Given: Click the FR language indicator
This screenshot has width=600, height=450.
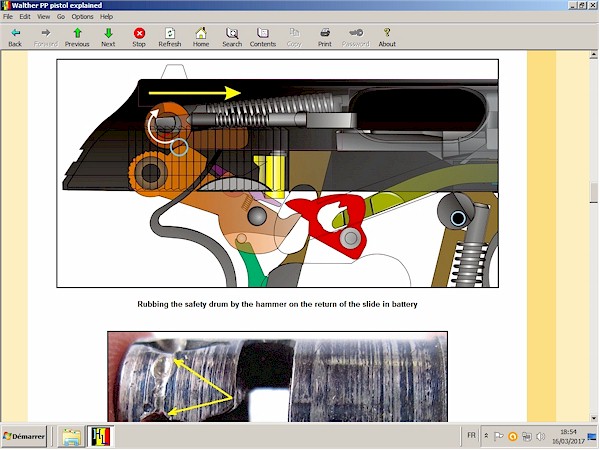Looking at the screenshot, I should click(471, 435).
